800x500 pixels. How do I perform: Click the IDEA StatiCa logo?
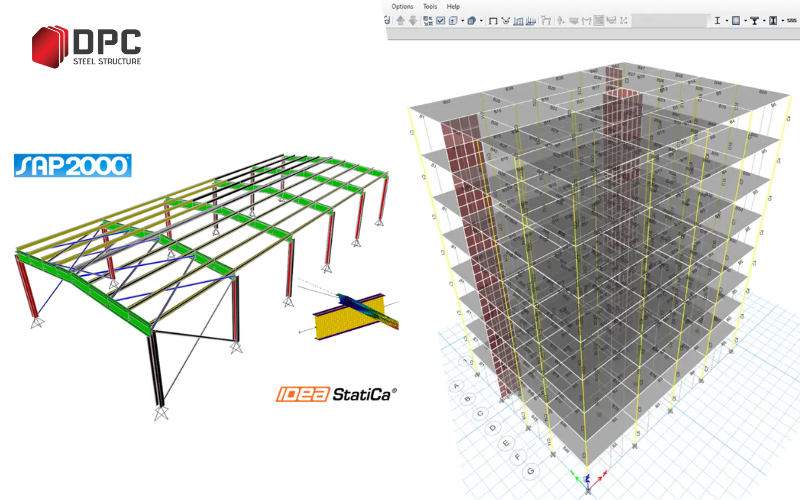(x=336, y=394)
